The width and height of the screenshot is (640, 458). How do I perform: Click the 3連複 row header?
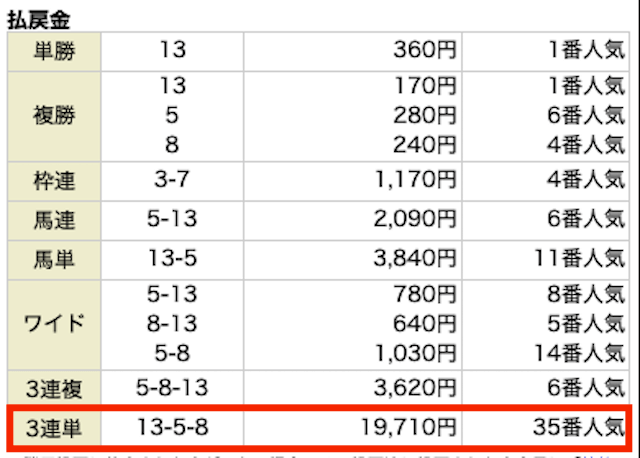tap(54, 388)
